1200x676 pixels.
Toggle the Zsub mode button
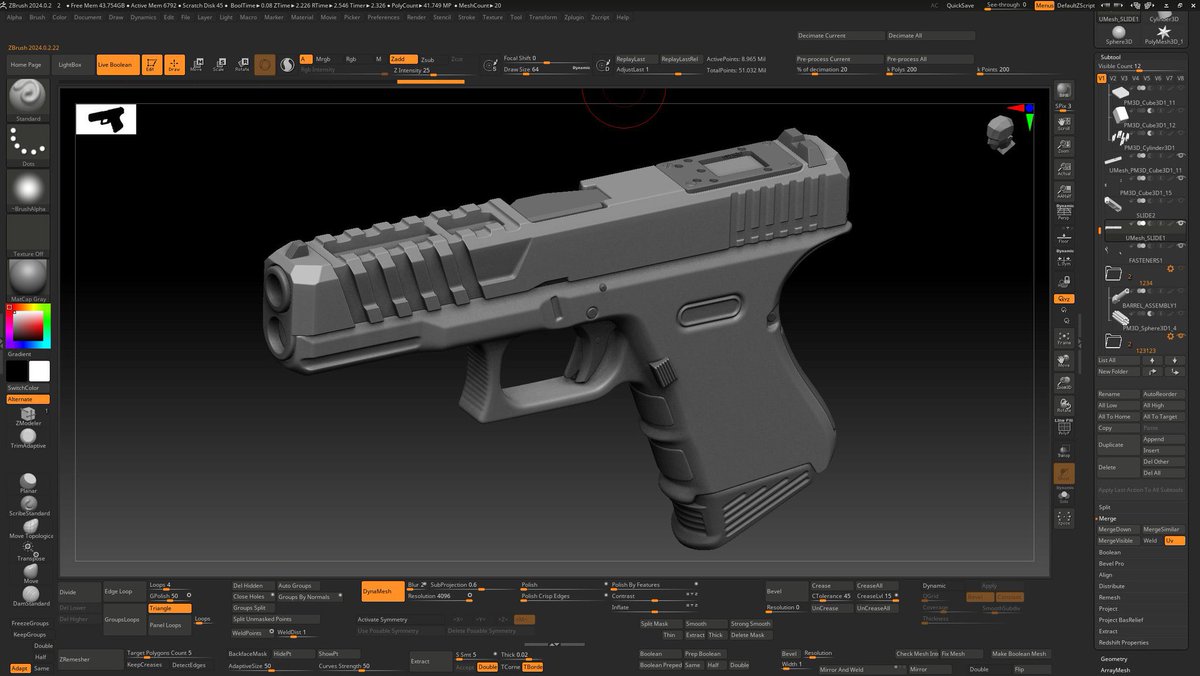coord(428,59)
